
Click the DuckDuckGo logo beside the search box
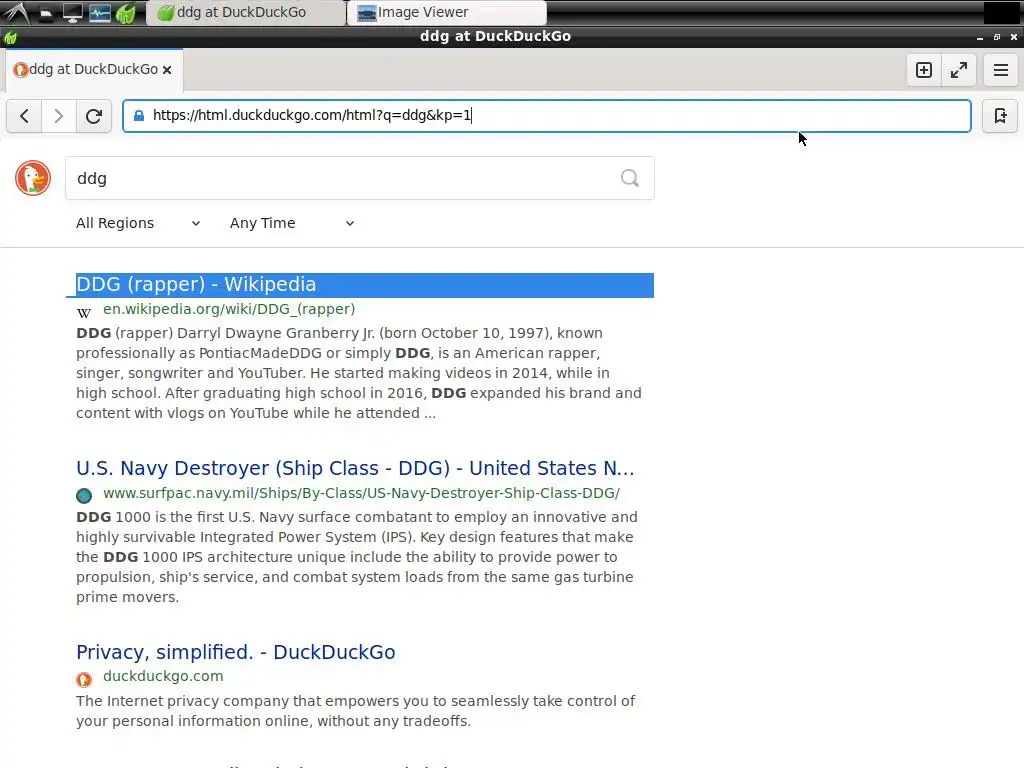pyautogui.click(x=33, y=178)
